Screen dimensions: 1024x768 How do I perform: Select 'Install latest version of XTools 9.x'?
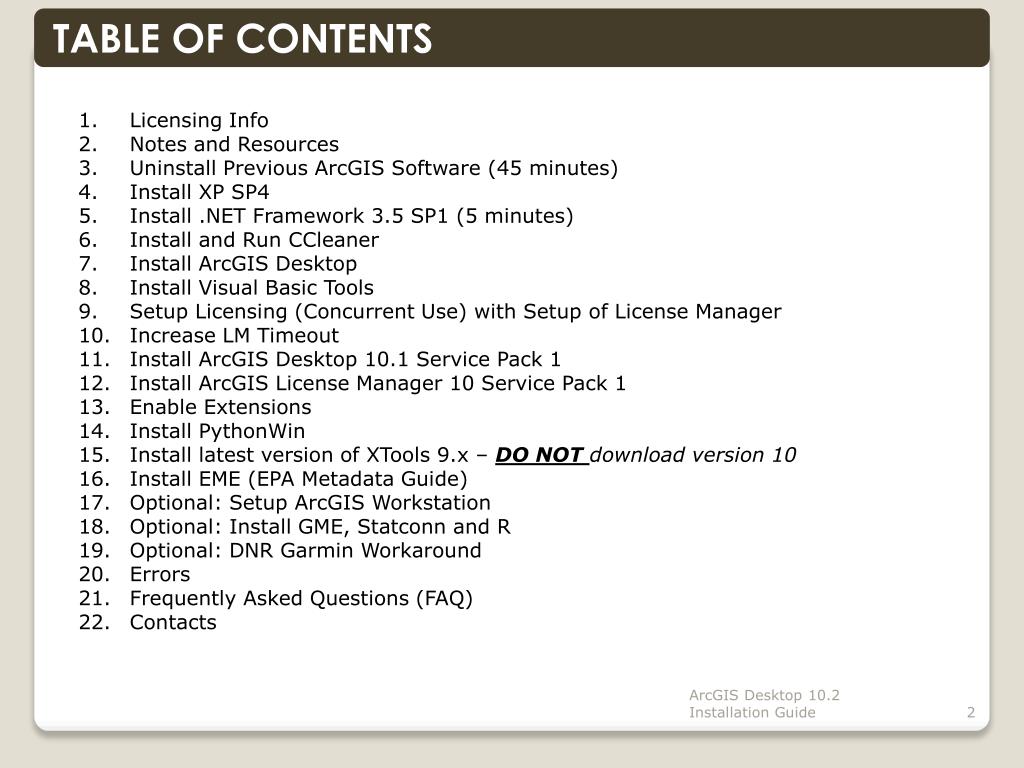[299, 455]
